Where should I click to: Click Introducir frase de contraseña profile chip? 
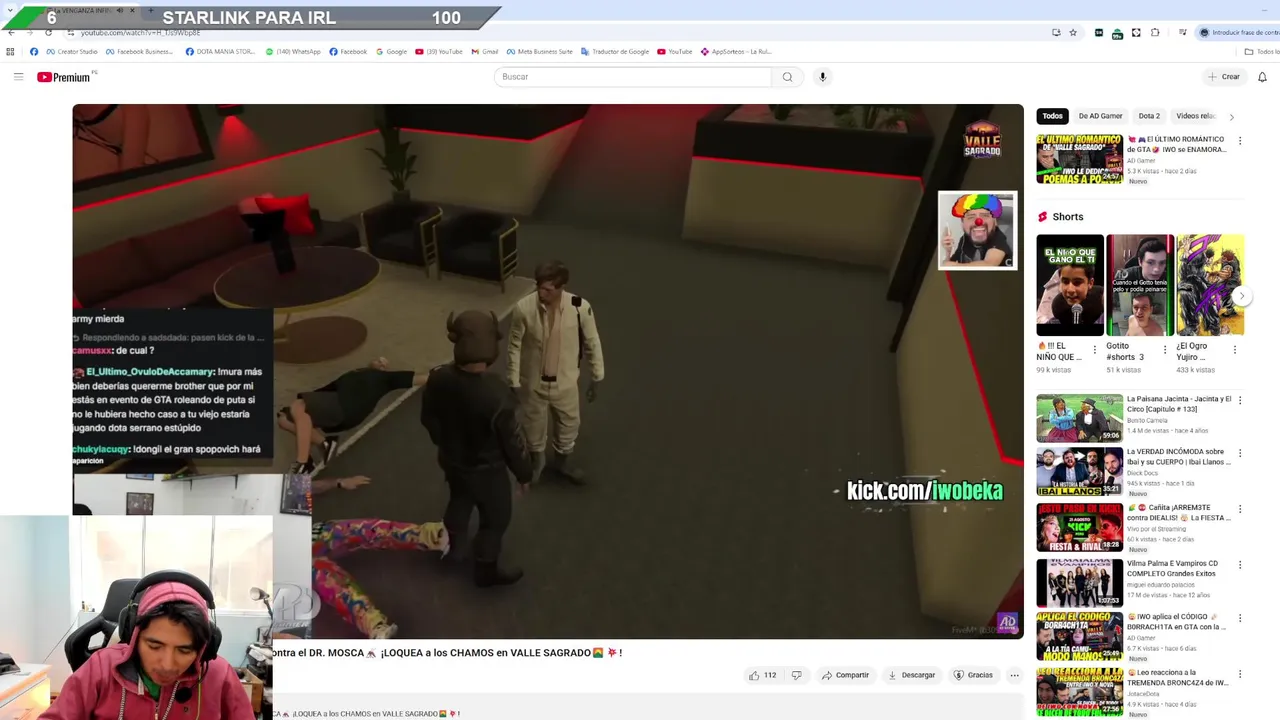coord(1236,33)
